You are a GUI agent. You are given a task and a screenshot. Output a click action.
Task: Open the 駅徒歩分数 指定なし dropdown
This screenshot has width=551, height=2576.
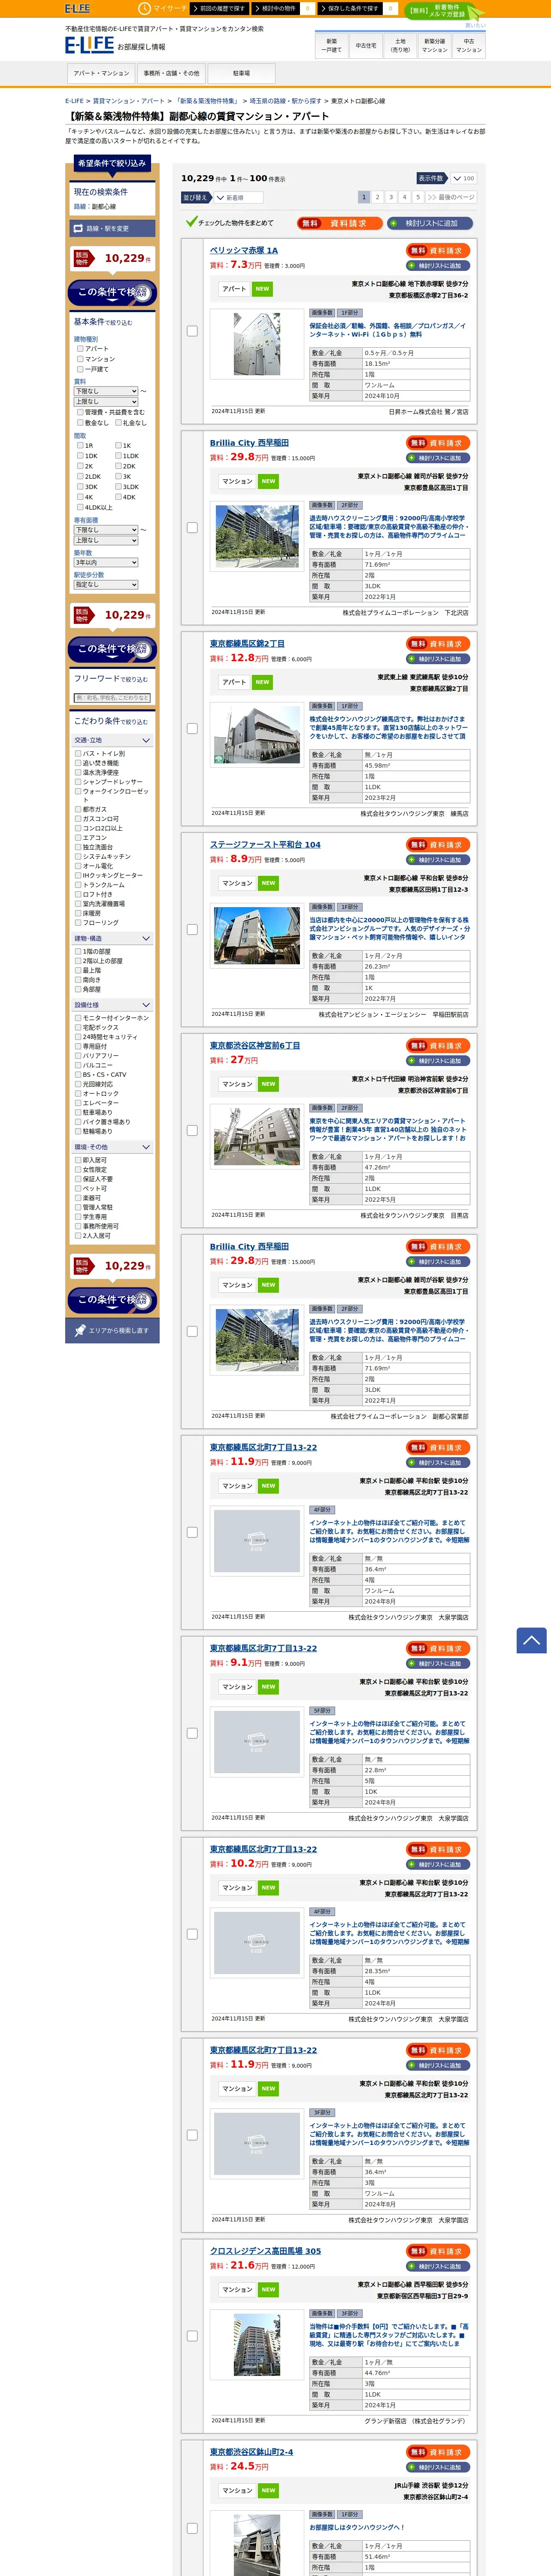point(106,585)
